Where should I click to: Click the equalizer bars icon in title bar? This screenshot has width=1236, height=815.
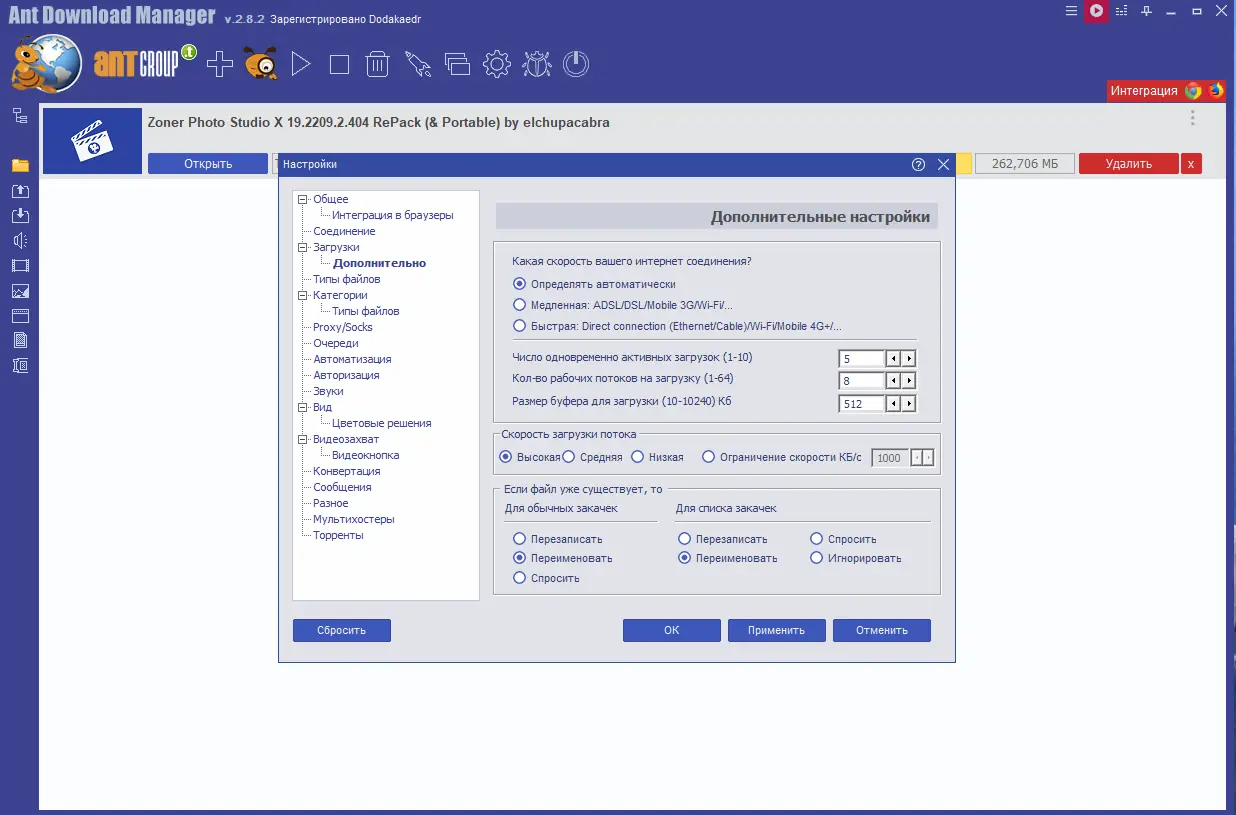[x=1122, y=11]
